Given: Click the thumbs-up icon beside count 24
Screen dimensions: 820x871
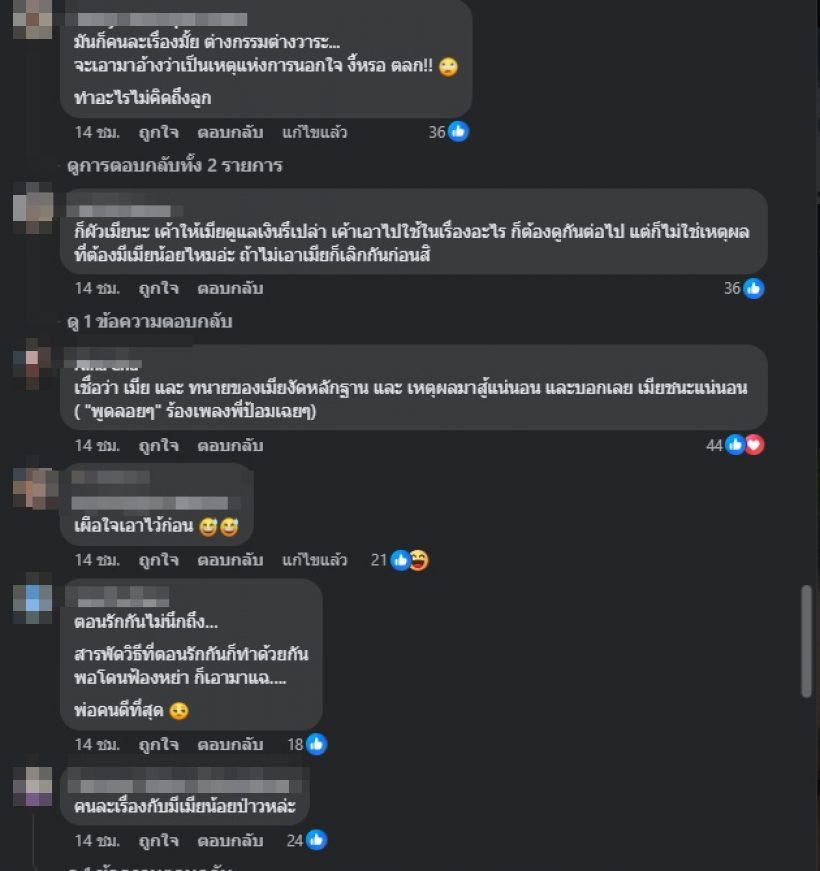Looking at the screenshot, I should (x=316, y=840).
